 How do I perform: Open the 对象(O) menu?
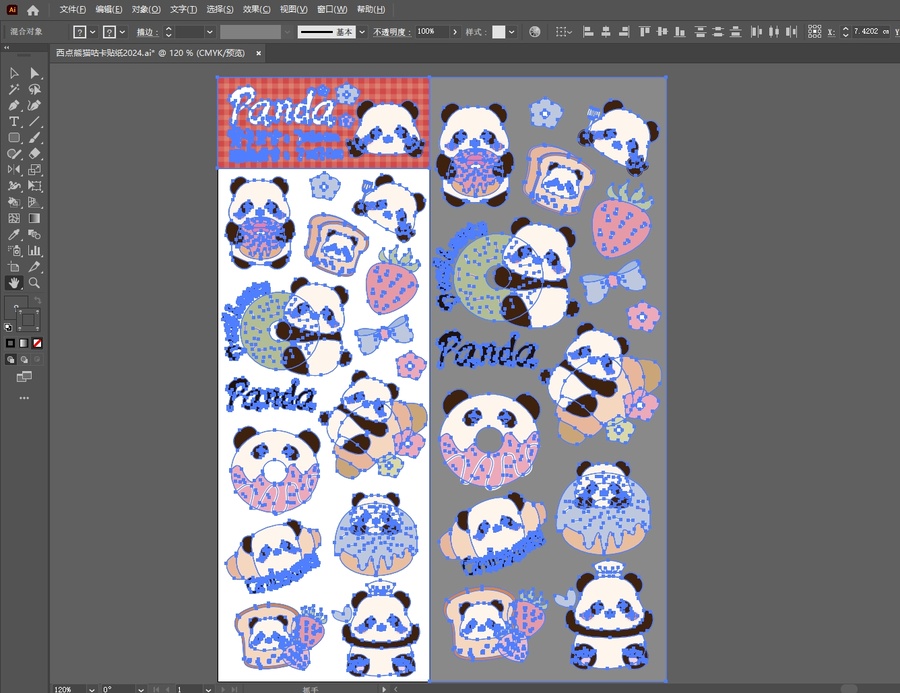[146, 9]
